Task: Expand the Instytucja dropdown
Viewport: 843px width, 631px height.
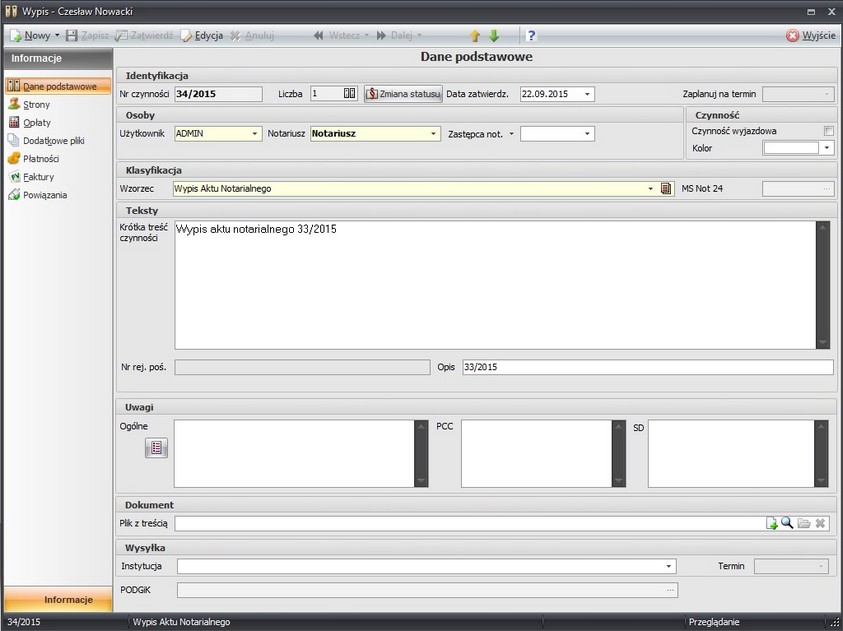Action: point(668,566)
